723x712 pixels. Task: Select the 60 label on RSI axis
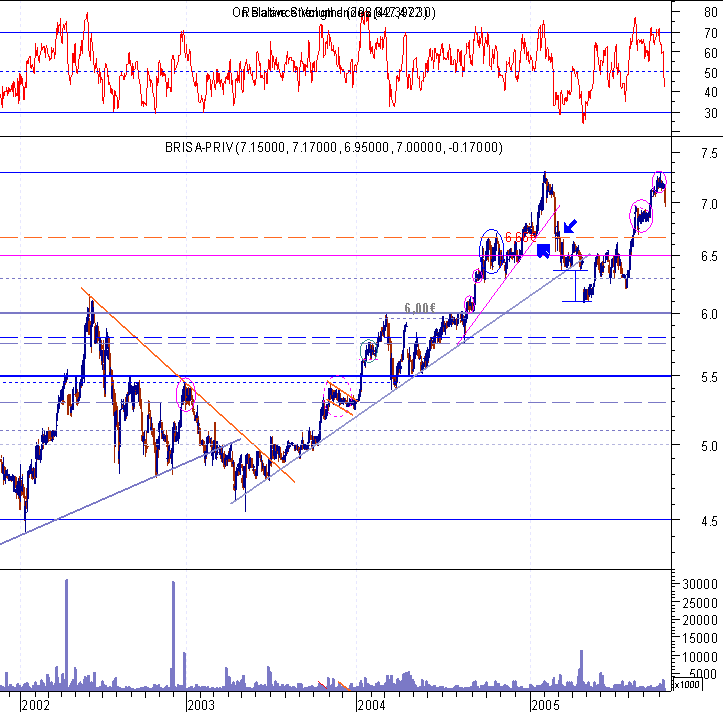711,53
